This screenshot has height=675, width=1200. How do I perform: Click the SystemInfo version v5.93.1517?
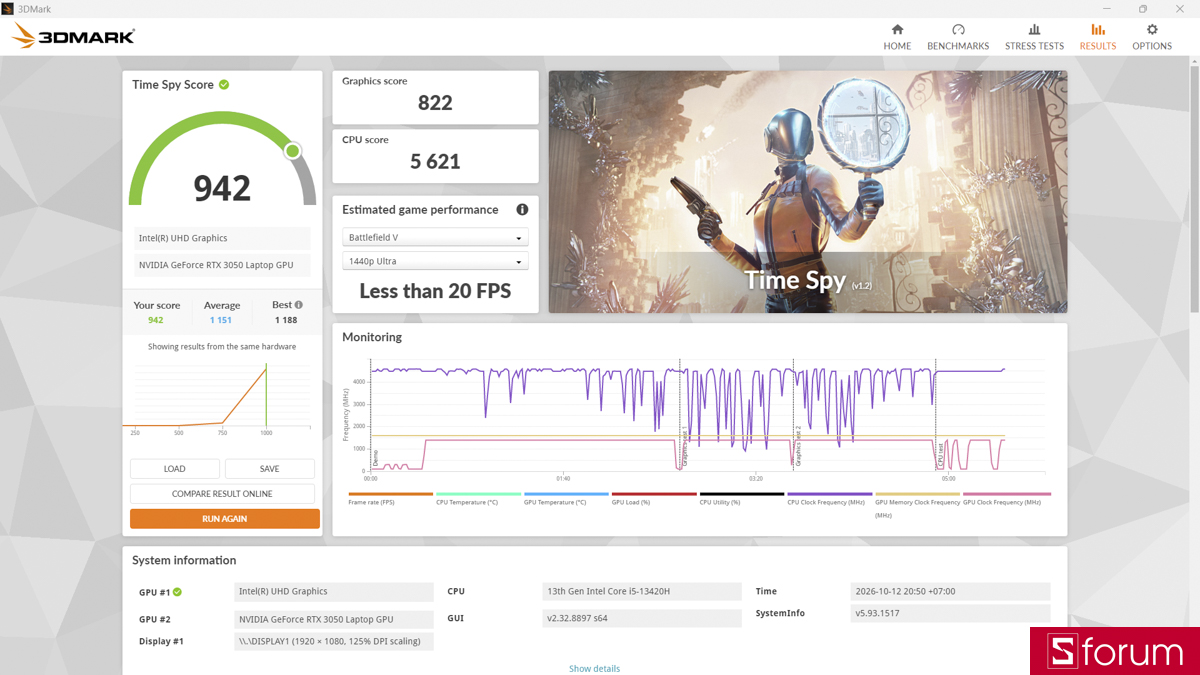pyautogui.click(x=950, y=614)
